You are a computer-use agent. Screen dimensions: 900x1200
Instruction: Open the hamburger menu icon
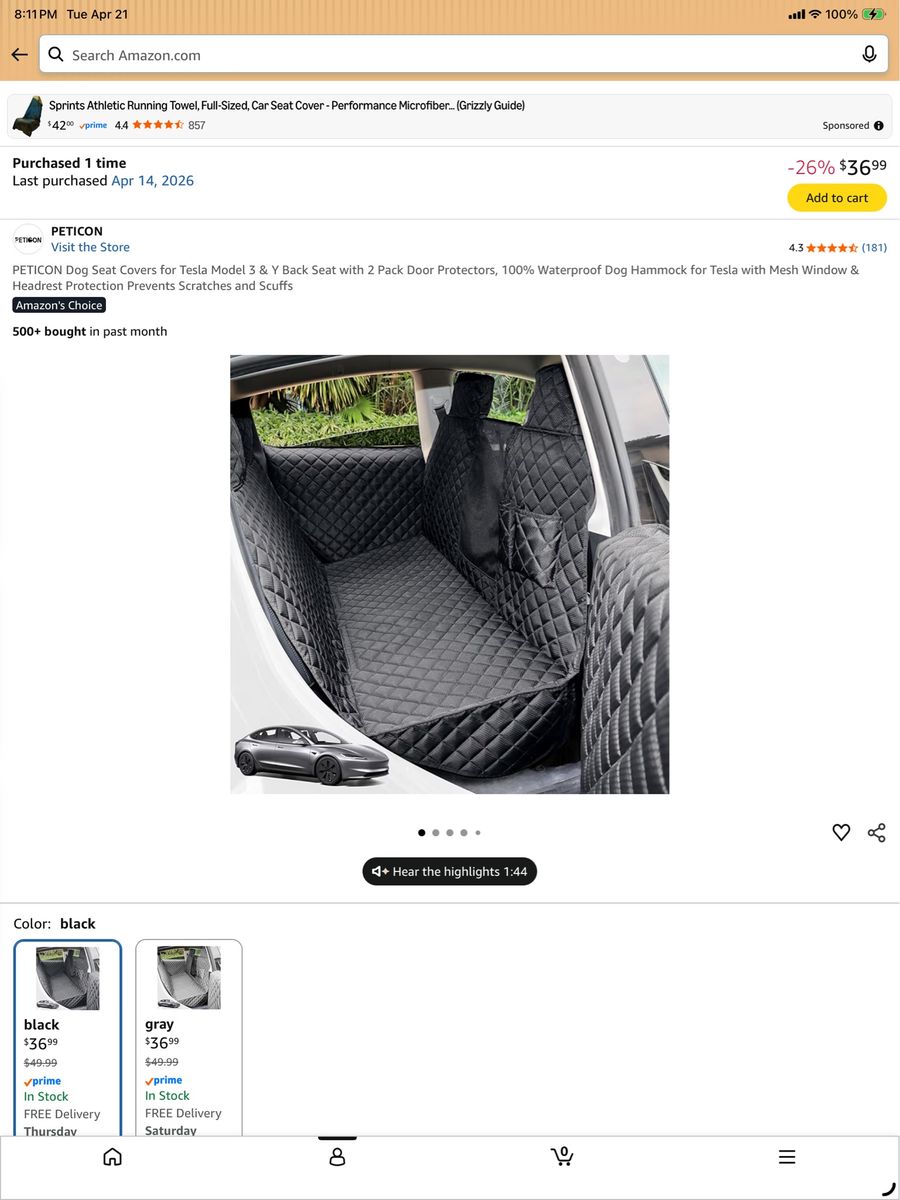[787, 1157]
